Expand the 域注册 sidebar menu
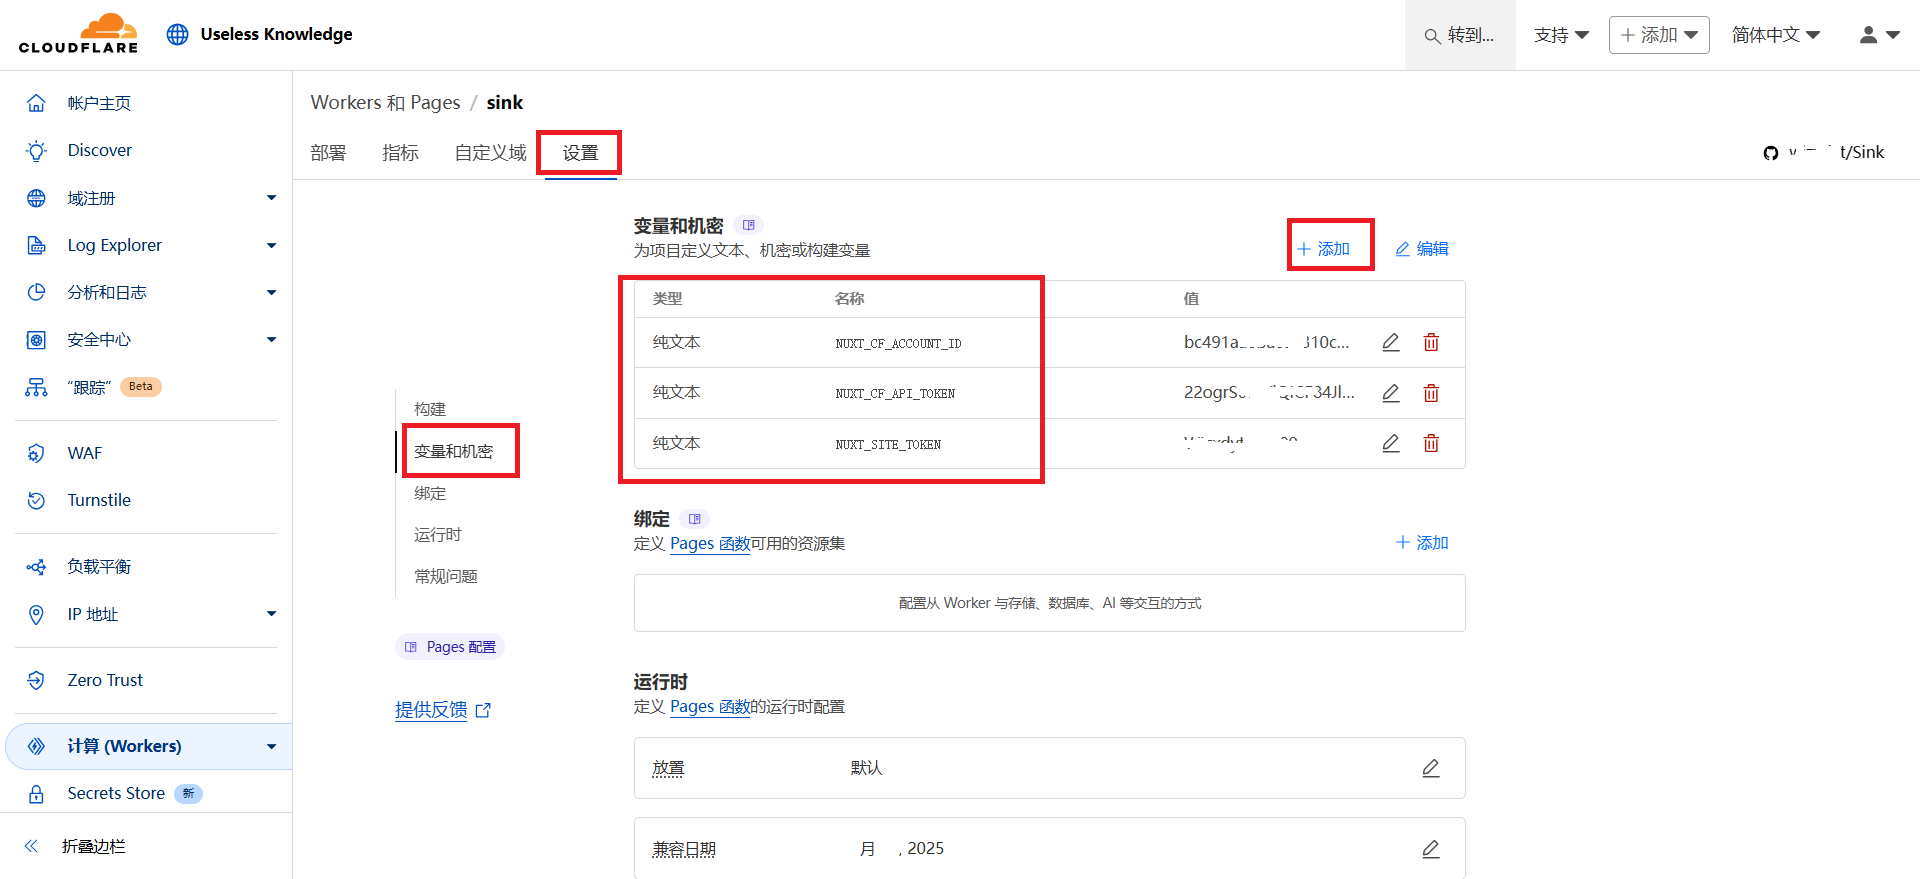This screenshot has width=1920, height=879. point(271,198)
